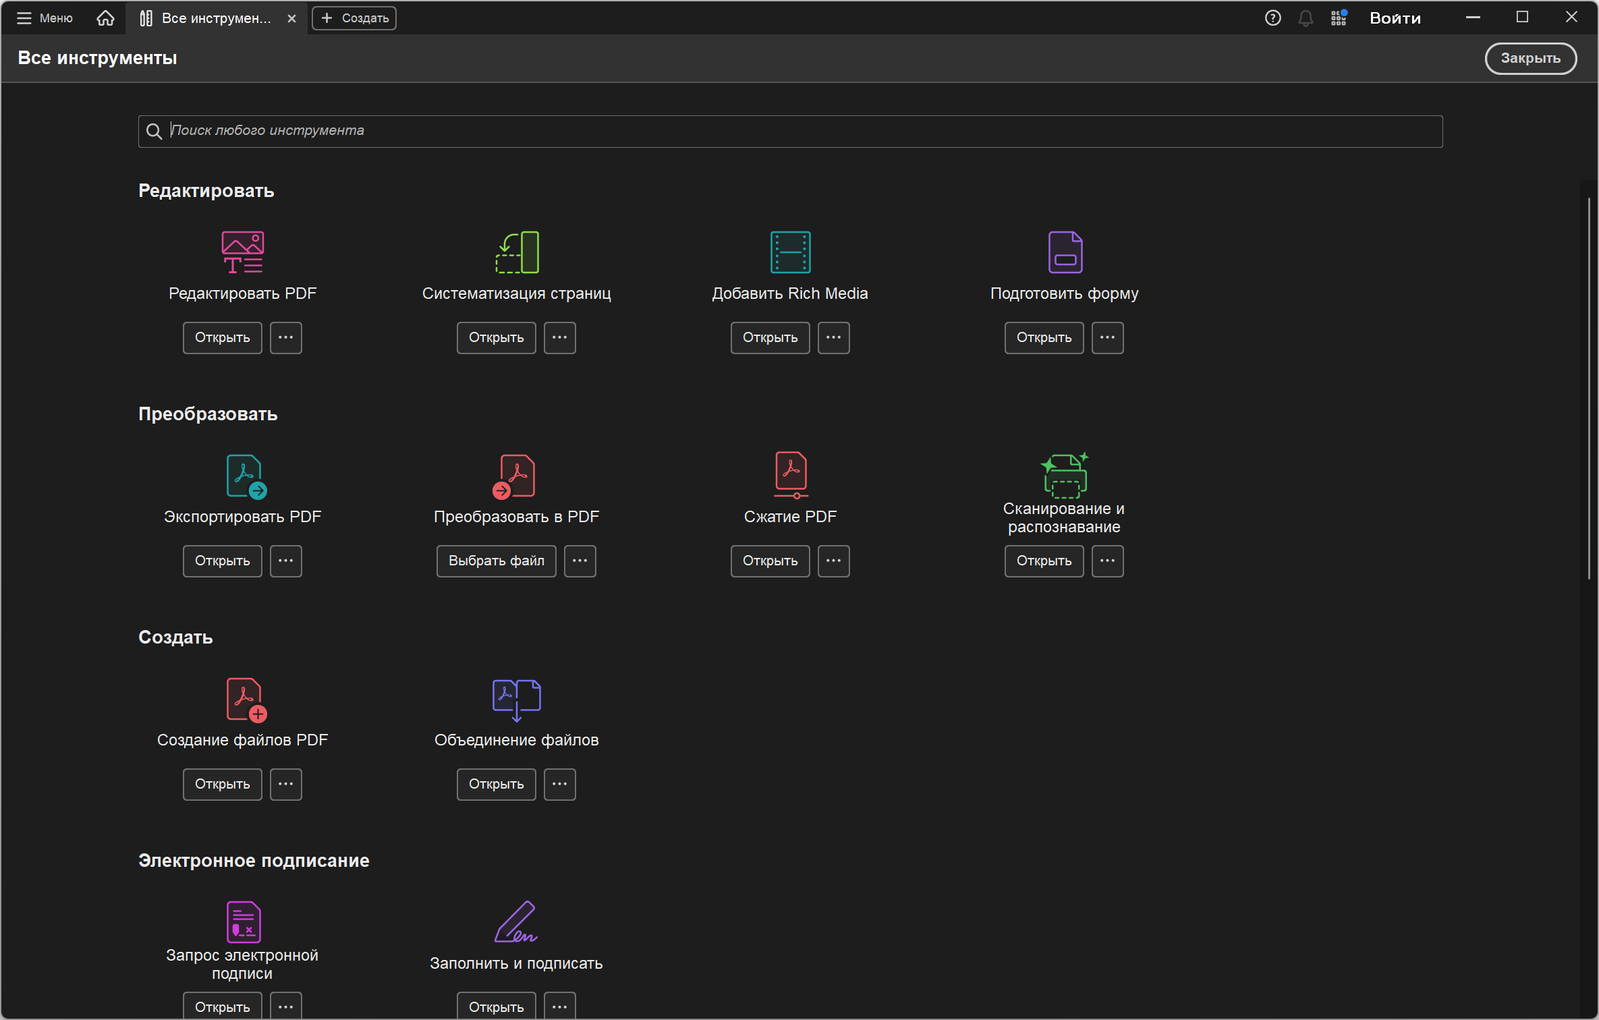The image size is (1599, 1020).
Task: Select the Систематизация страниц icon
Action: [516, 252]
